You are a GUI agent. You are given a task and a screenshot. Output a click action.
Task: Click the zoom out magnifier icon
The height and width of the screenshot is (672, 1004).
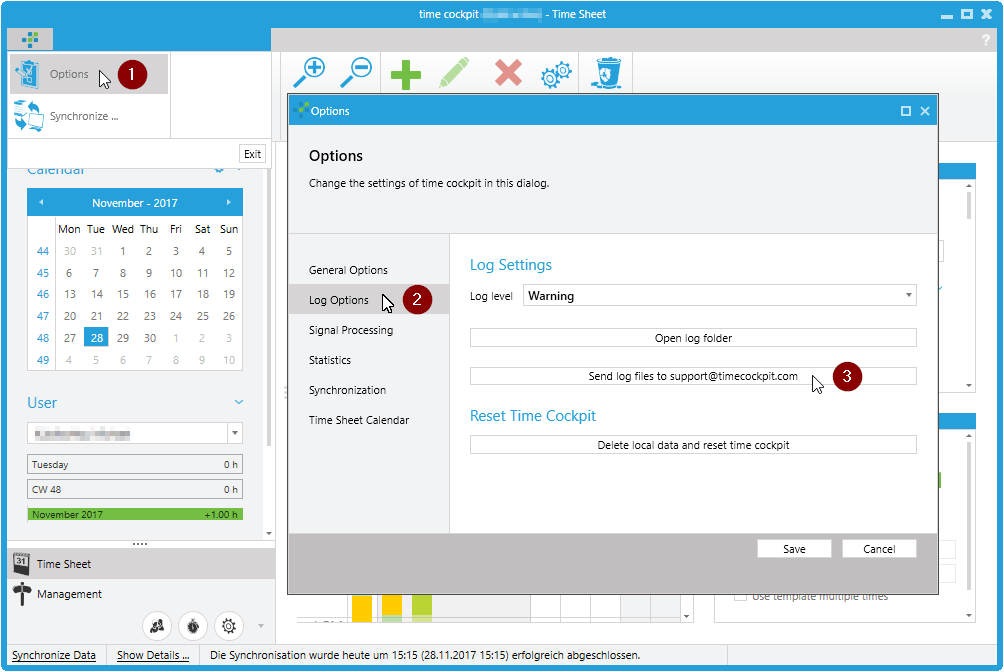[x=356, y=73]
